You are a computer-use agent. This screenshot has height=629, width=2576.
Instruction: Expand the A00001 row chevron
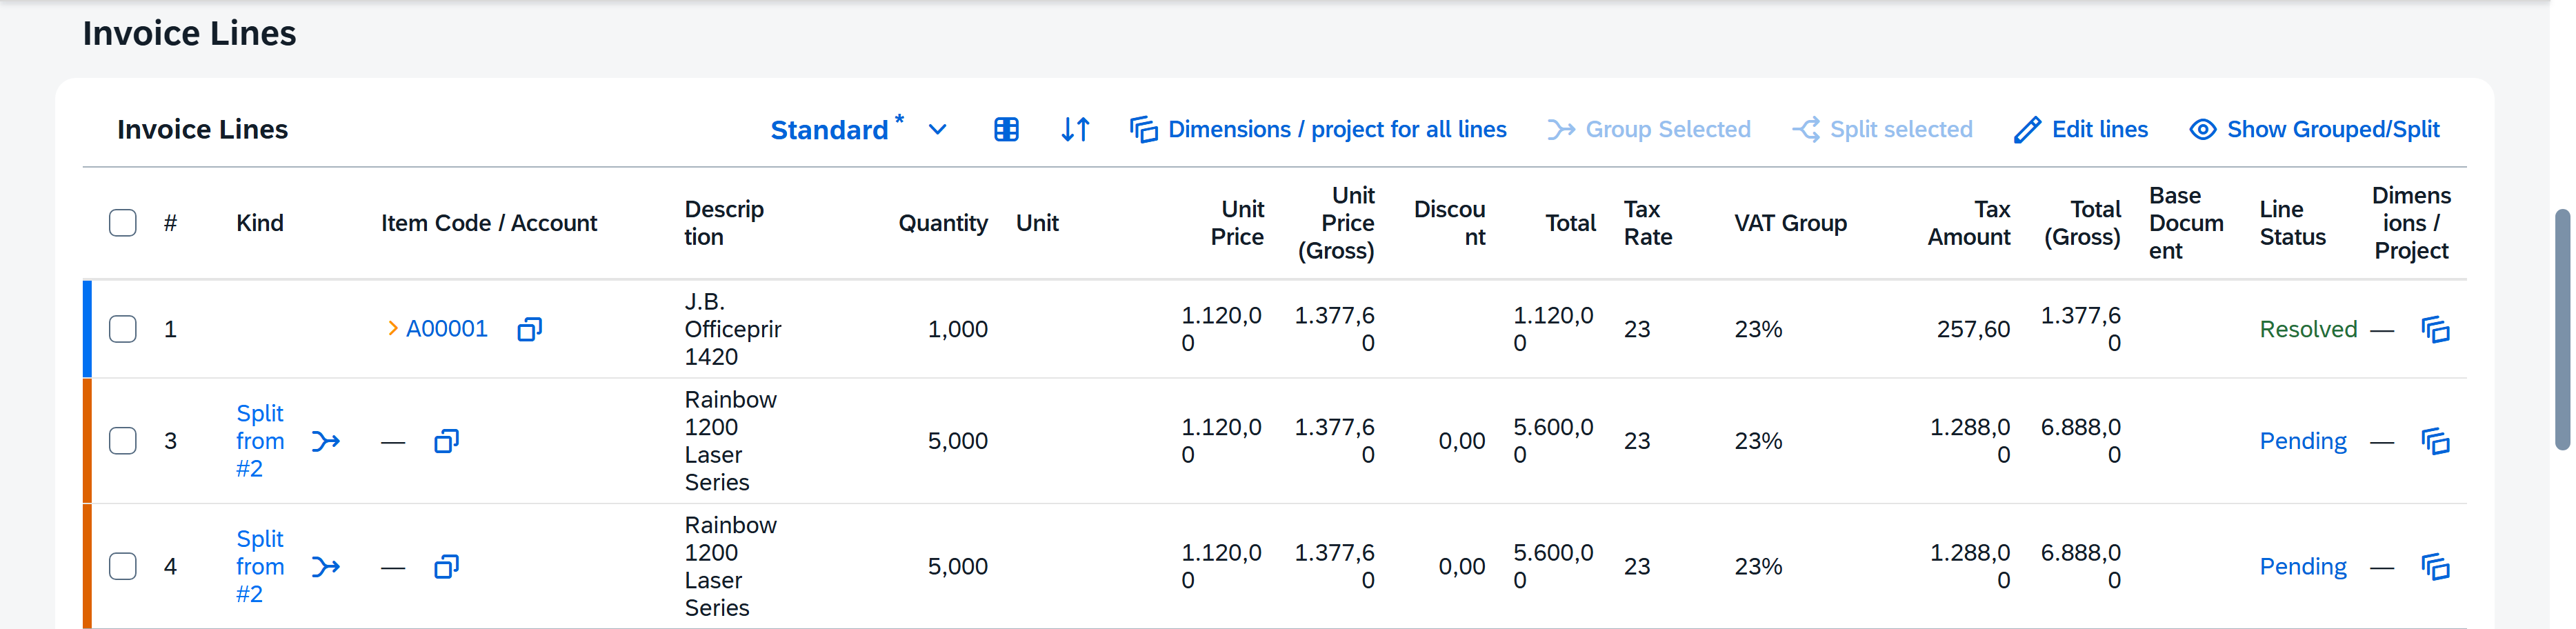(393, 328)
